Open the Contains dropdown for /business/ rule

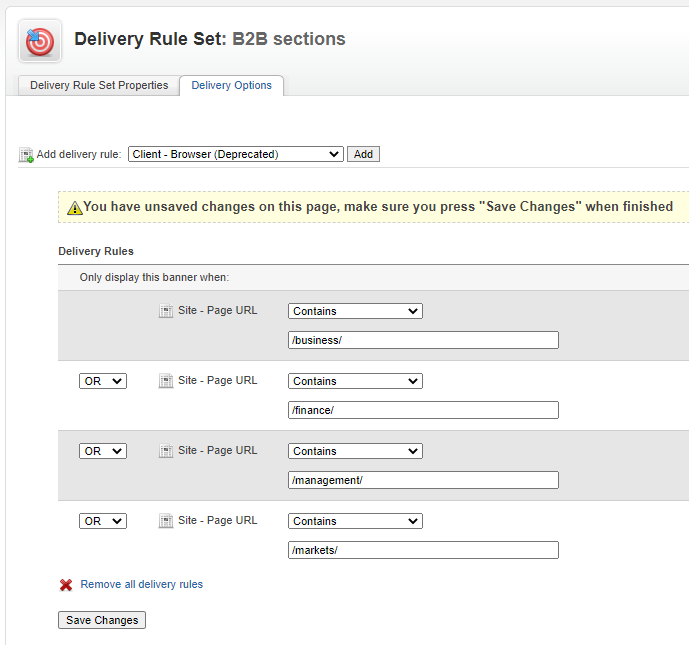[355, 311]
